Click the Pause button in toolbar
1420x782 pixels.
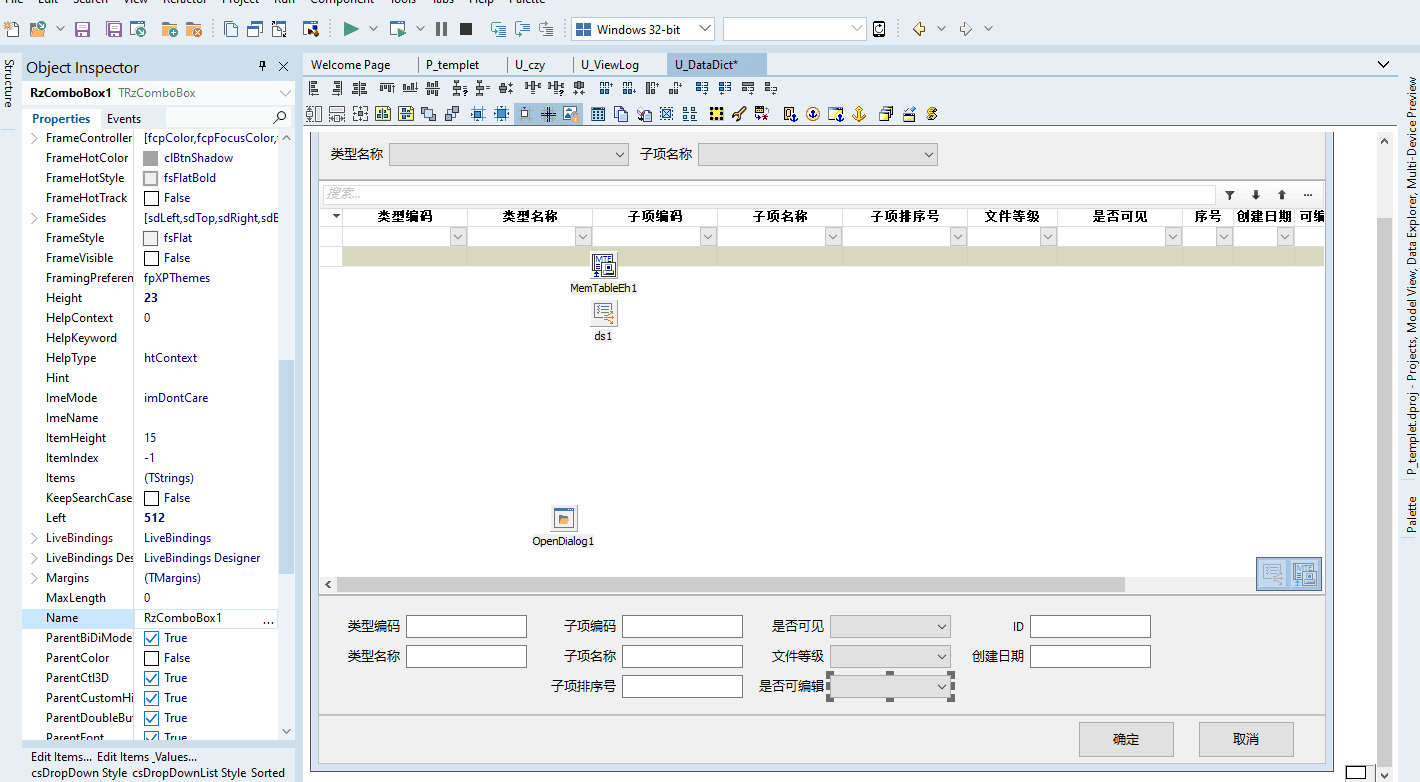441,29
